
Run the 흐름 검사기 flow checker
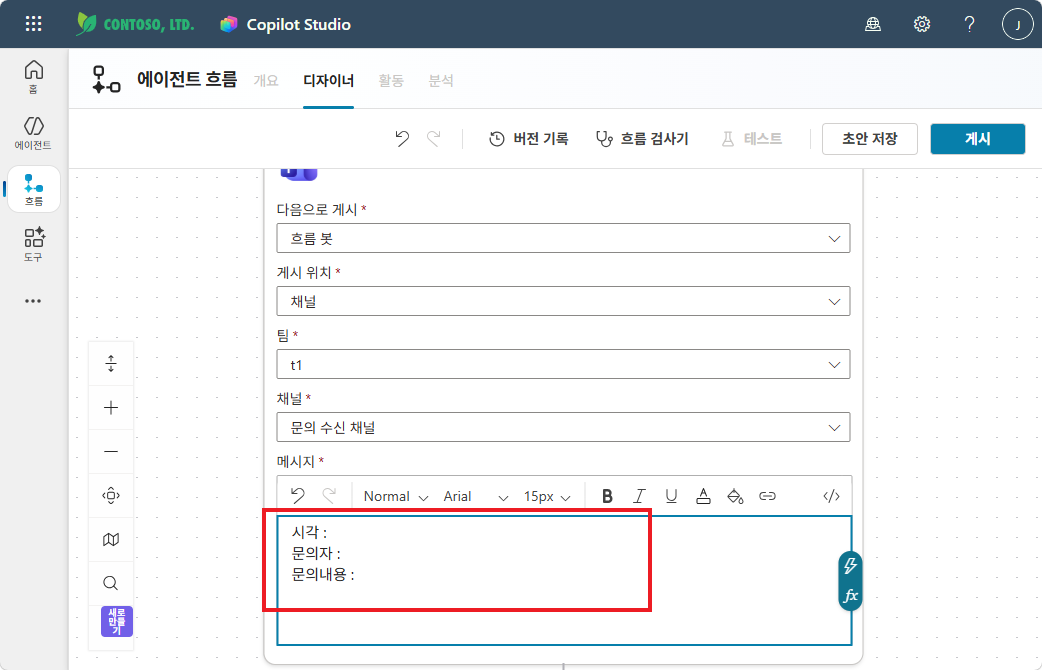coord(641,139)
